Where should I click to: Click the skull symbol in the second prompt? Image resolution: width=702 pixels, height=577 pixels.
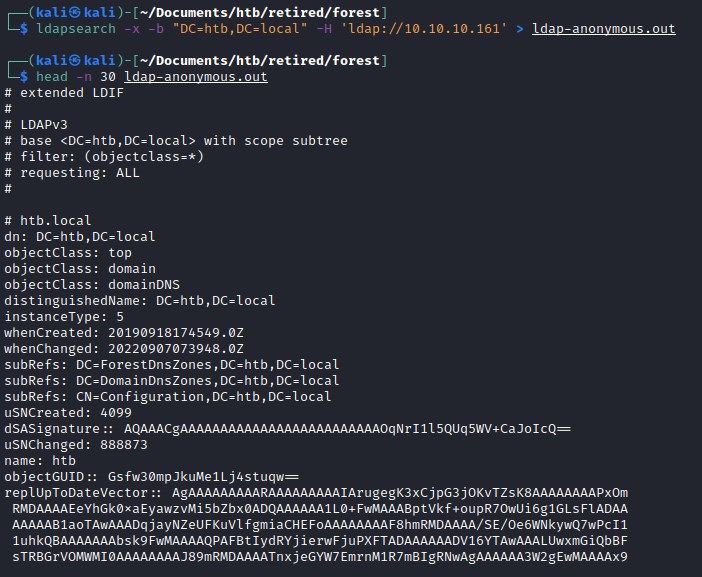coord(63,61)
